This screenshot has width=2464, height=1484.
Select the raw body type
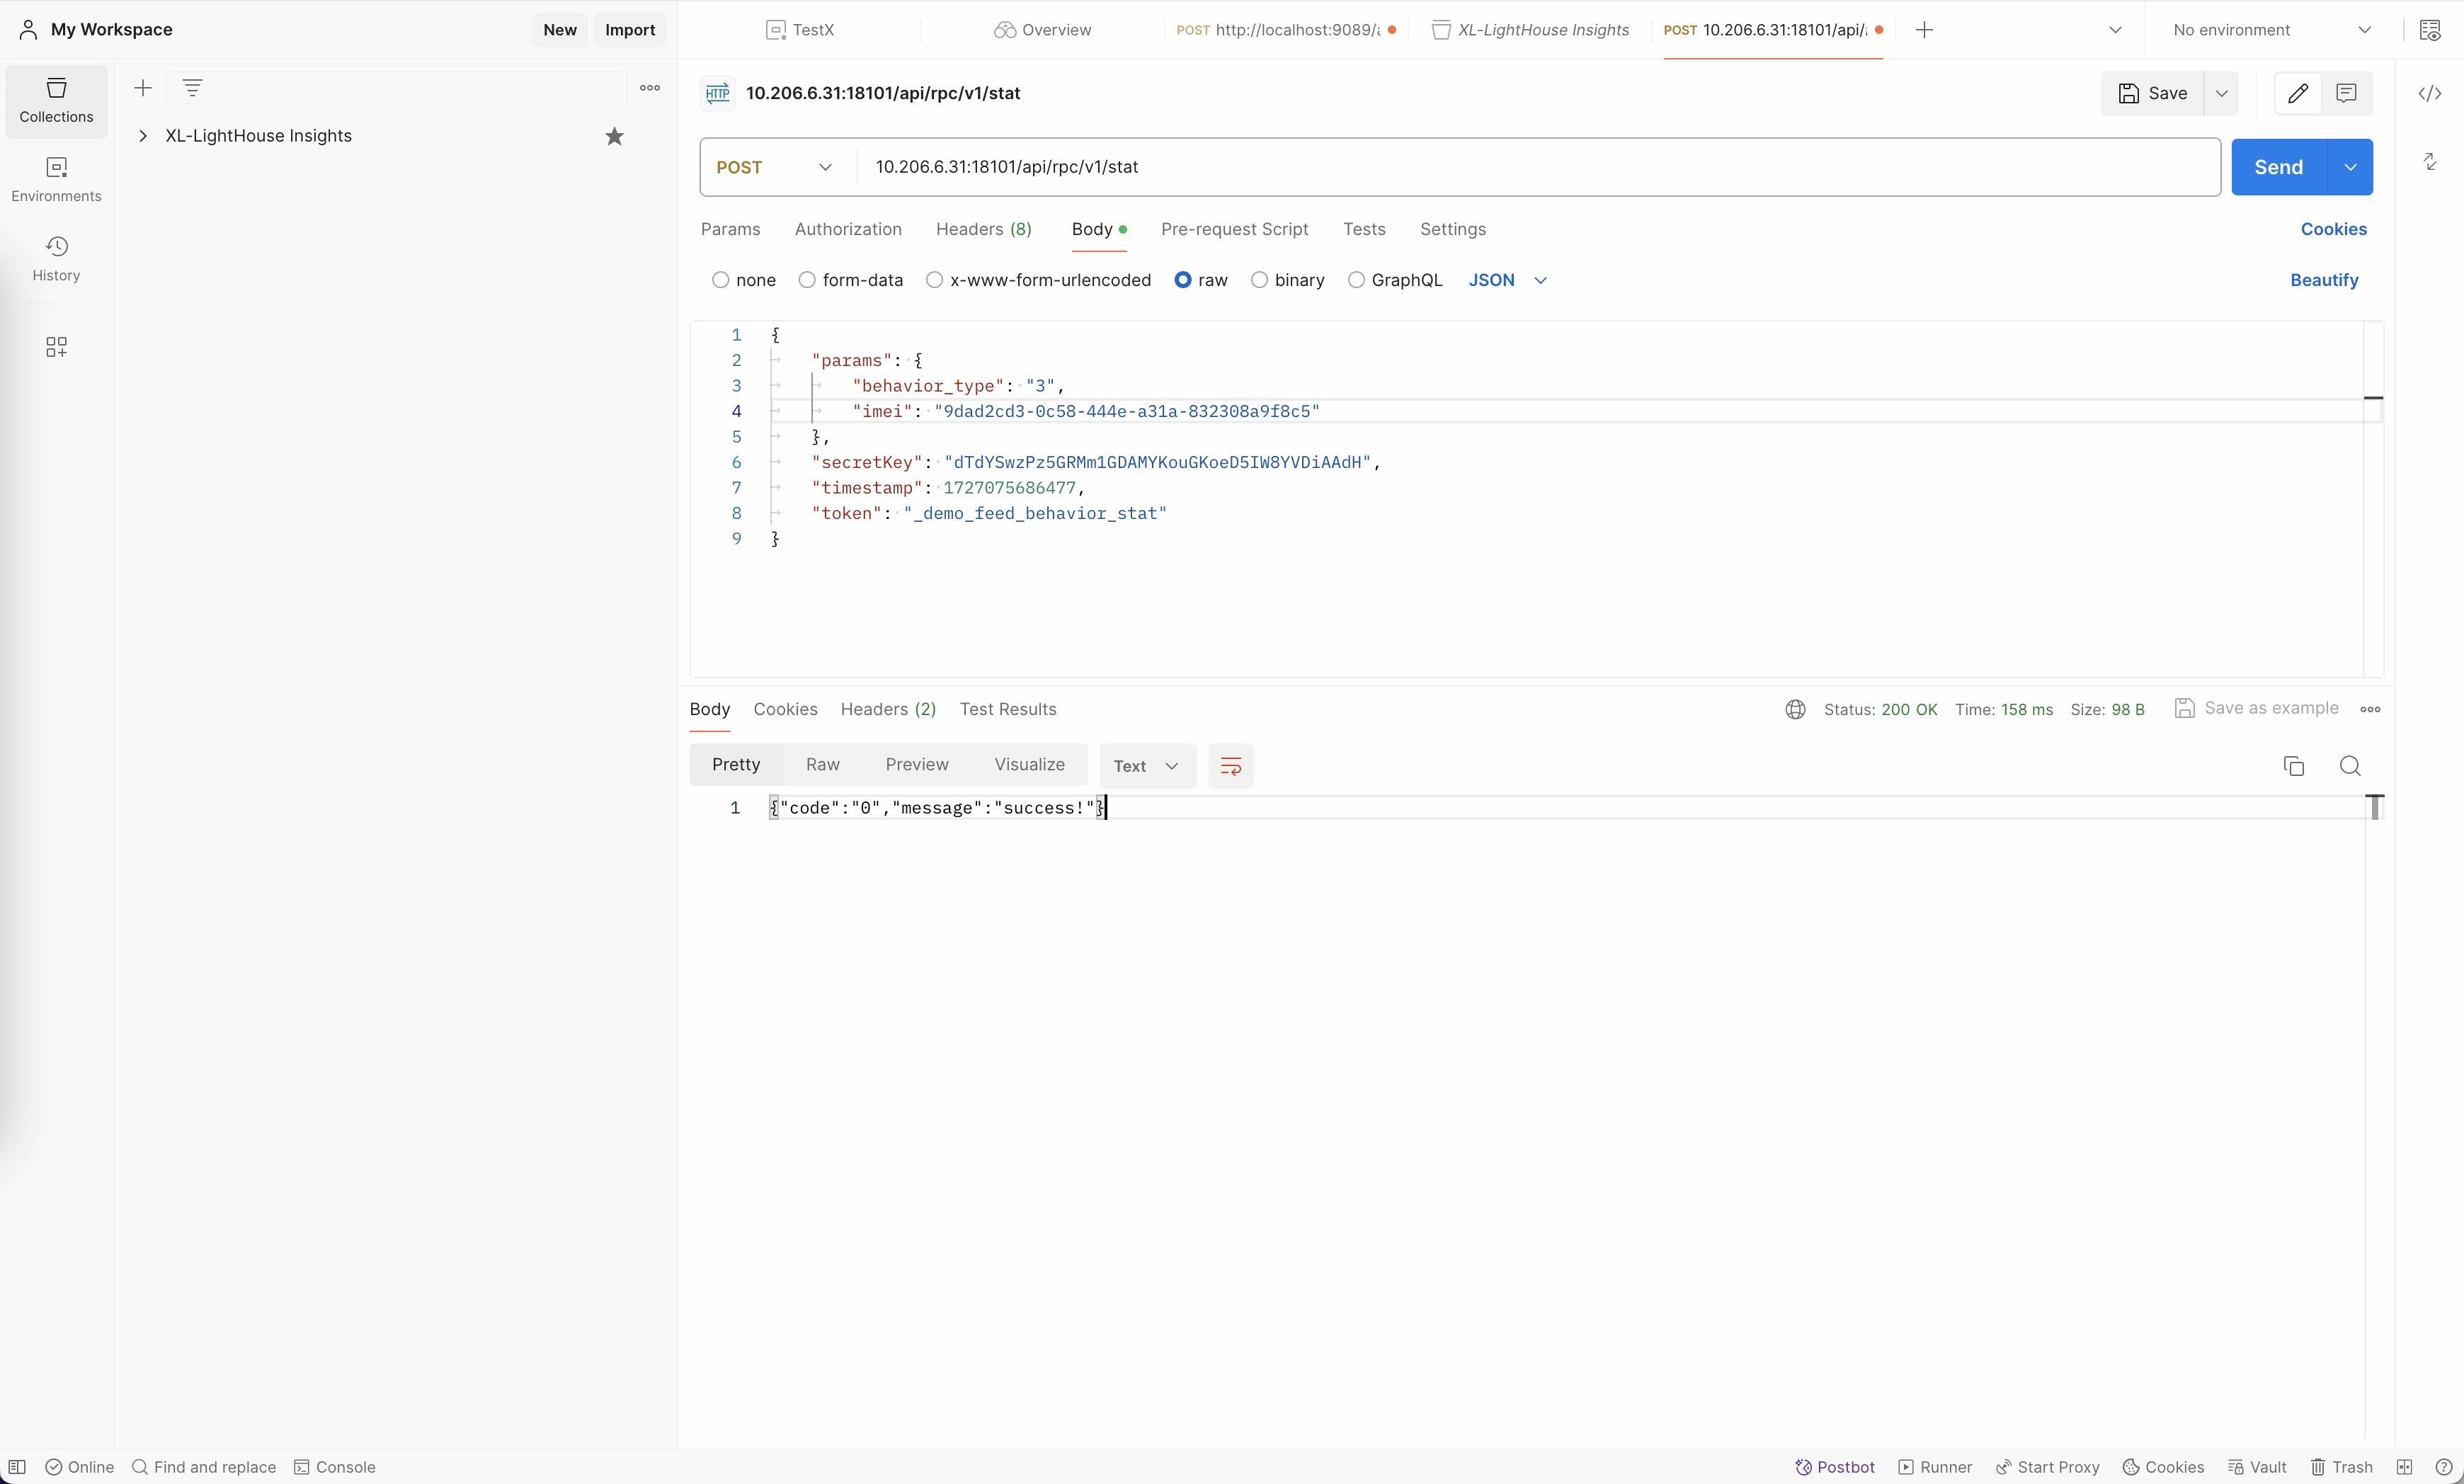(1183, 280)
